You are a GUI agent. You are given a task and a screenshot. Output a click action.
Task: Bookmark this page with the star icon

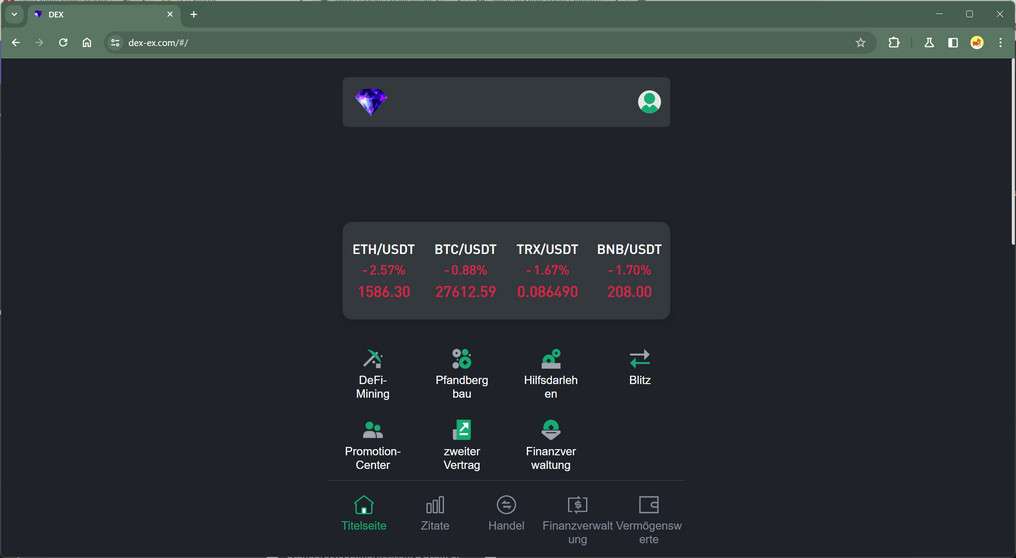pyautogui.click(x=860, y=43)
